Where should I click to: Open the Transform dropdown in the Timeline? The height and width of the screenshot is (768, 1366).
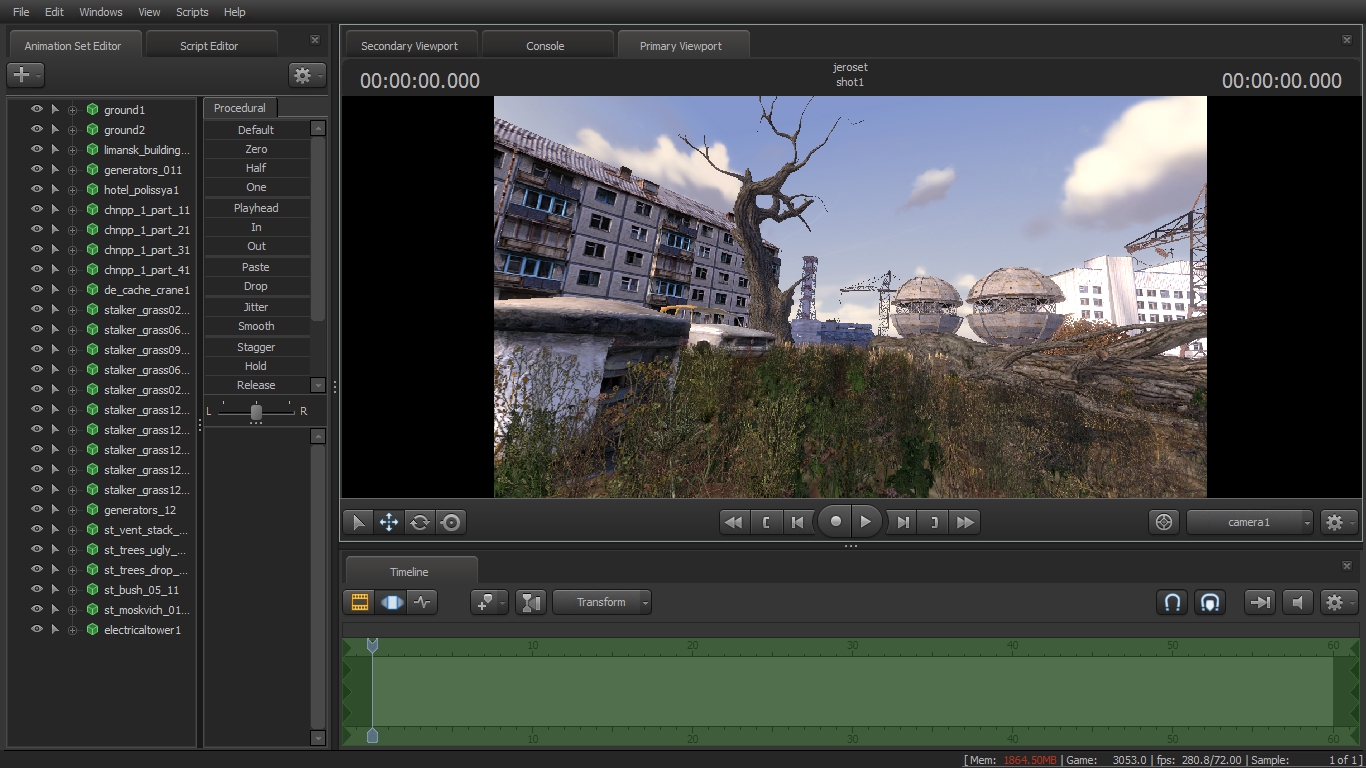click(602, 602)
